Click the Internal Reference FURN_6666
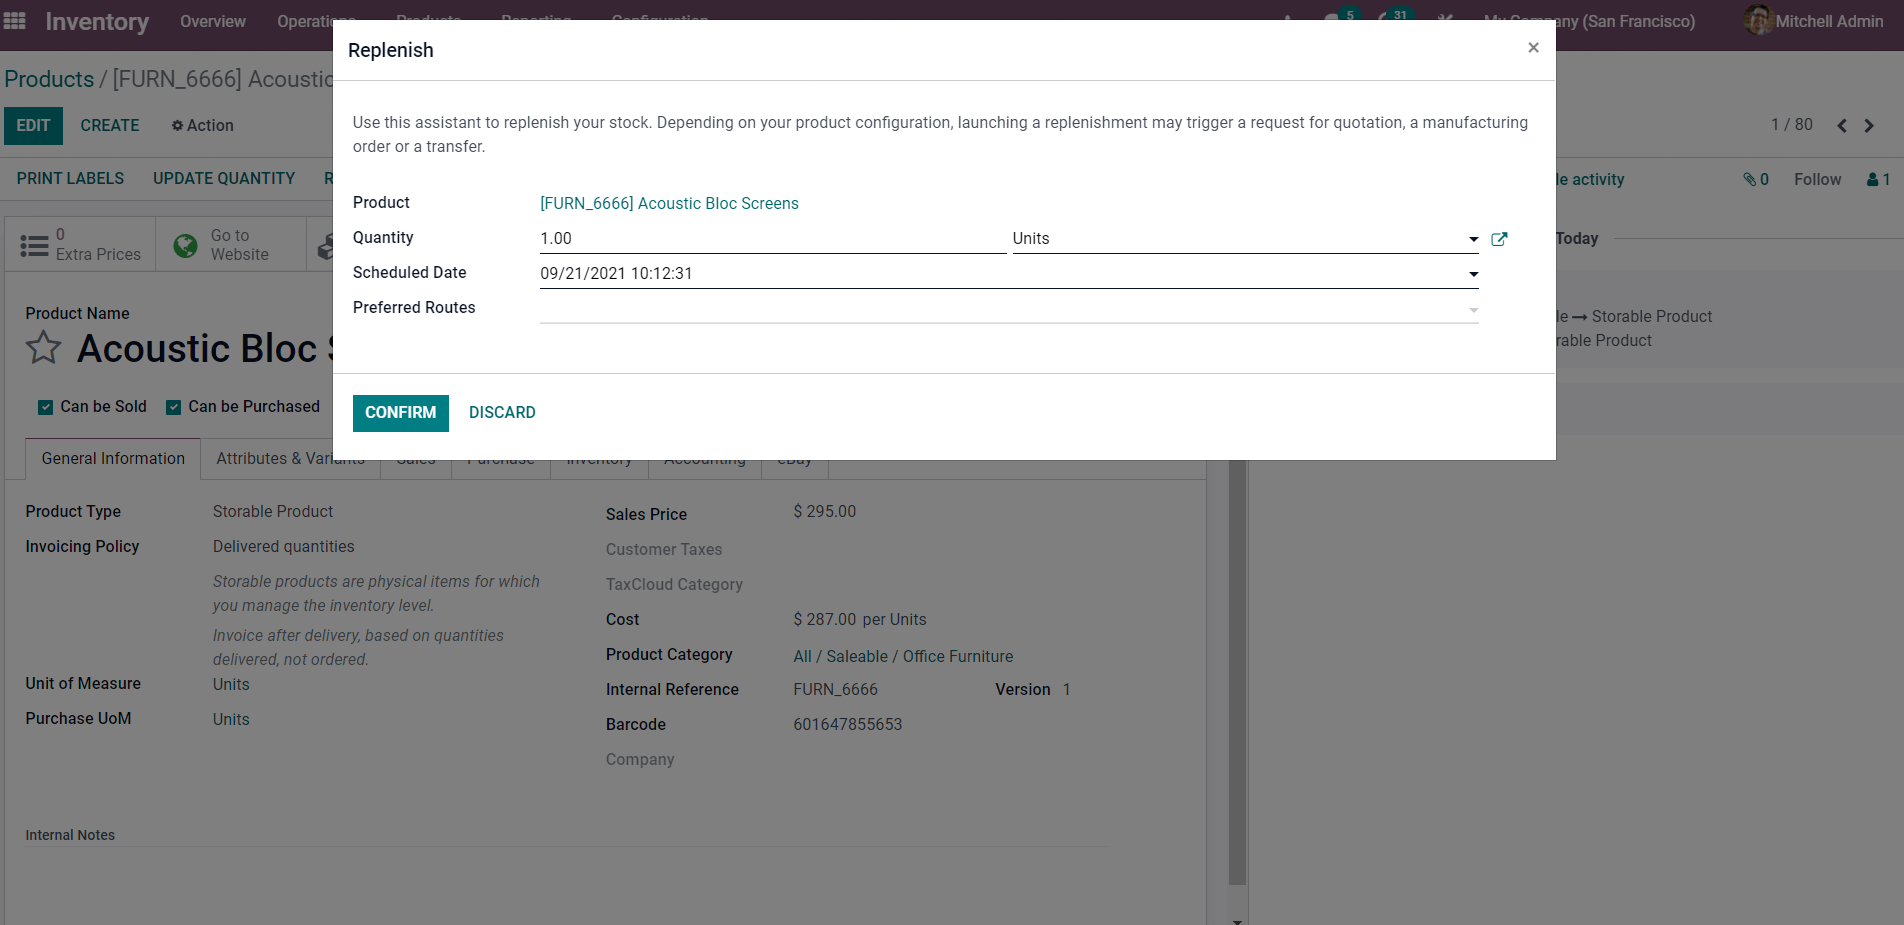The height and width of the screenshot is (925, 1904). click(836, 689)
